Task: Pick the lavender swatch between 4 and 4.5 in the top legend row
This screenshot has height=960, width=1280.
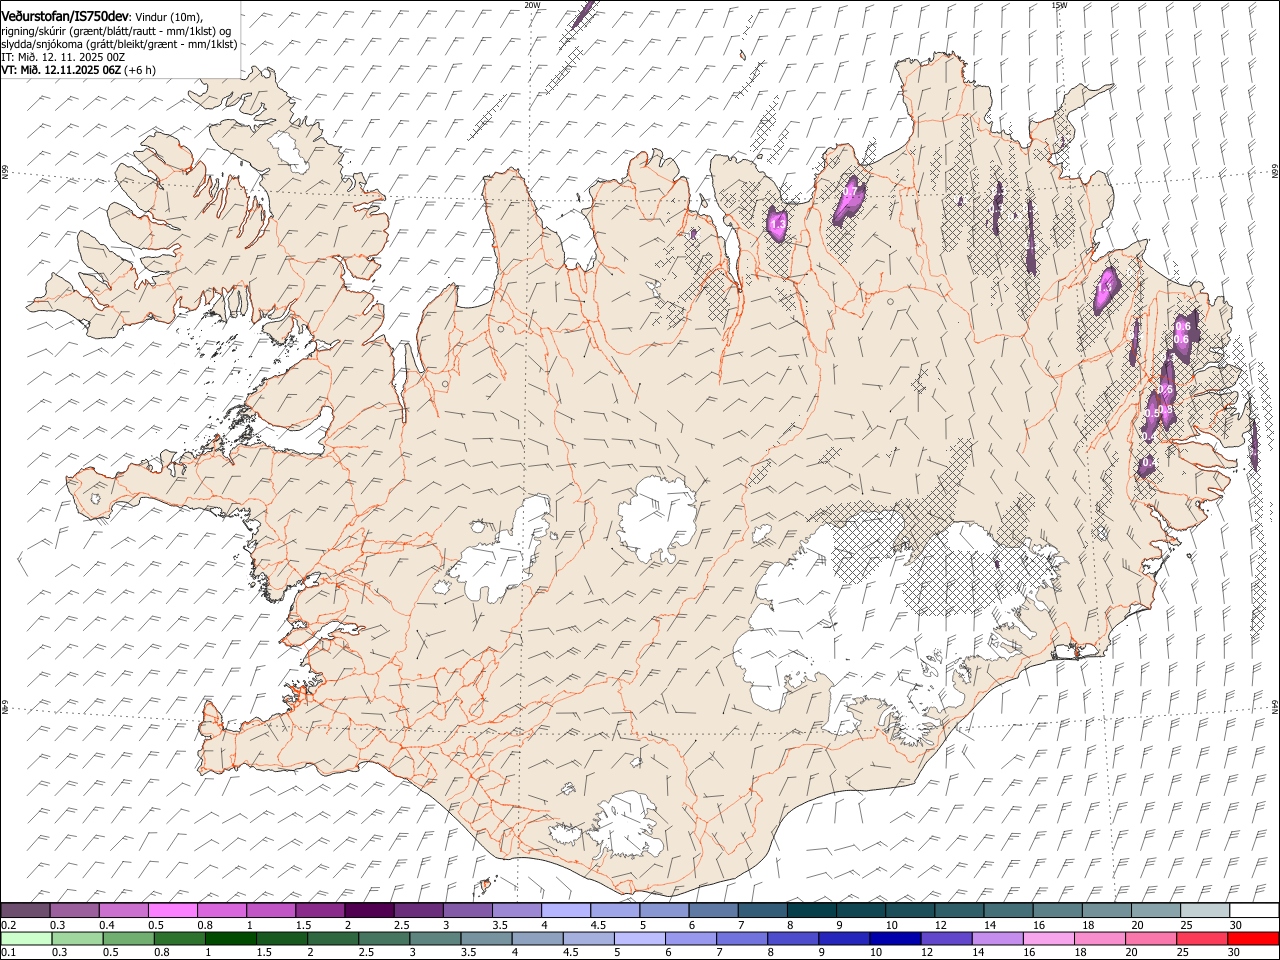Action: [566, 911]
